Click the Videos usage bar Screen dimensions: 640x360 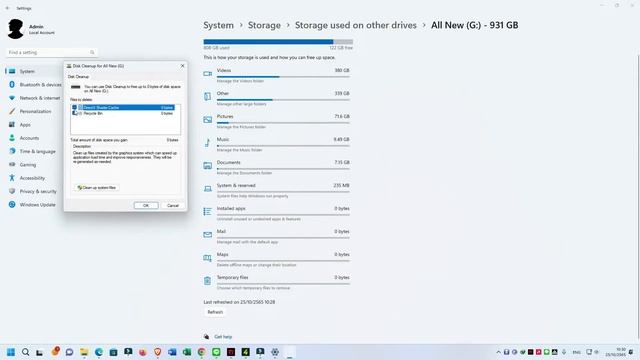point(283,77)
